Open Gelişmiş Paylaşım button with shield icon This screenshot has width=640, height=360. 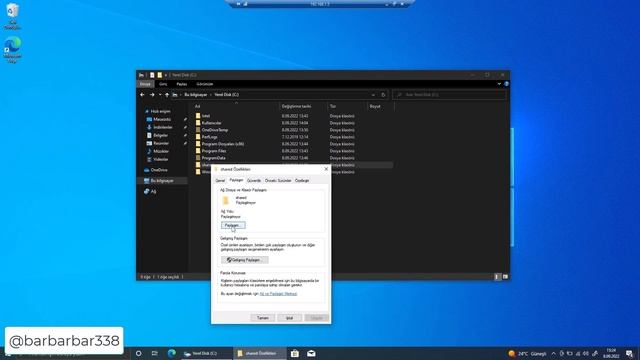[244, 260]
